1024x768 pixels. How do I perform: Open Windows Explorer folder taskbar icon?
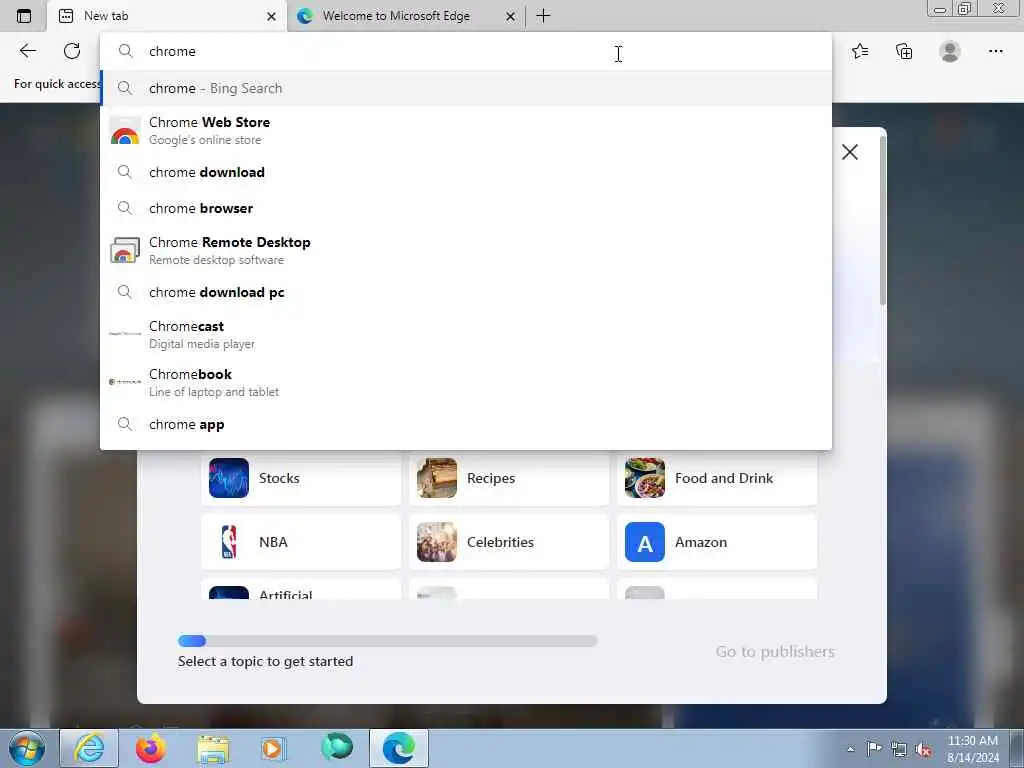pyautogui.click(x=213, y=748)
